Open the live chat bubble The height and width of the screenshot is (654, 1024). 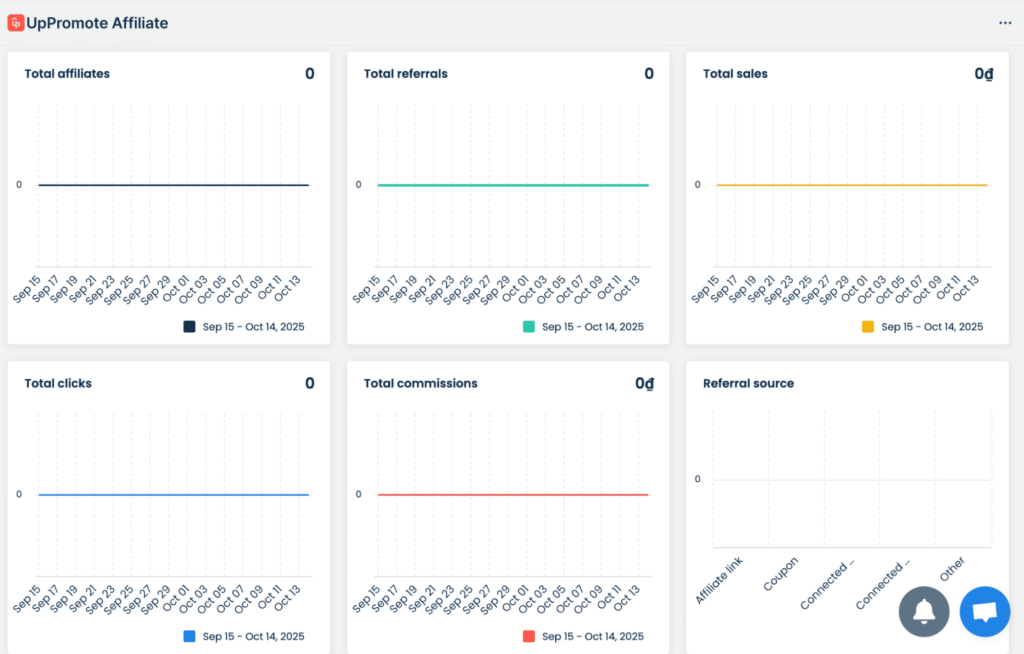click(x=984, y=611)
